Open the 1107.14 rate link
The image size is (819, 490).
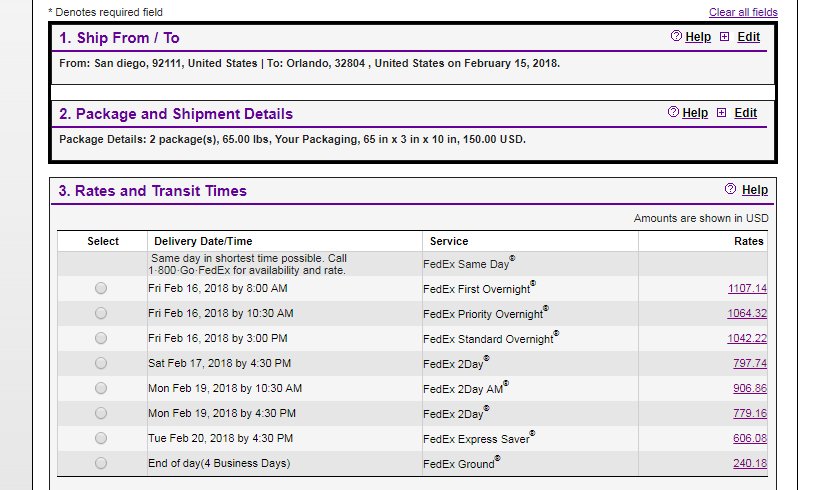pos(747,288)
